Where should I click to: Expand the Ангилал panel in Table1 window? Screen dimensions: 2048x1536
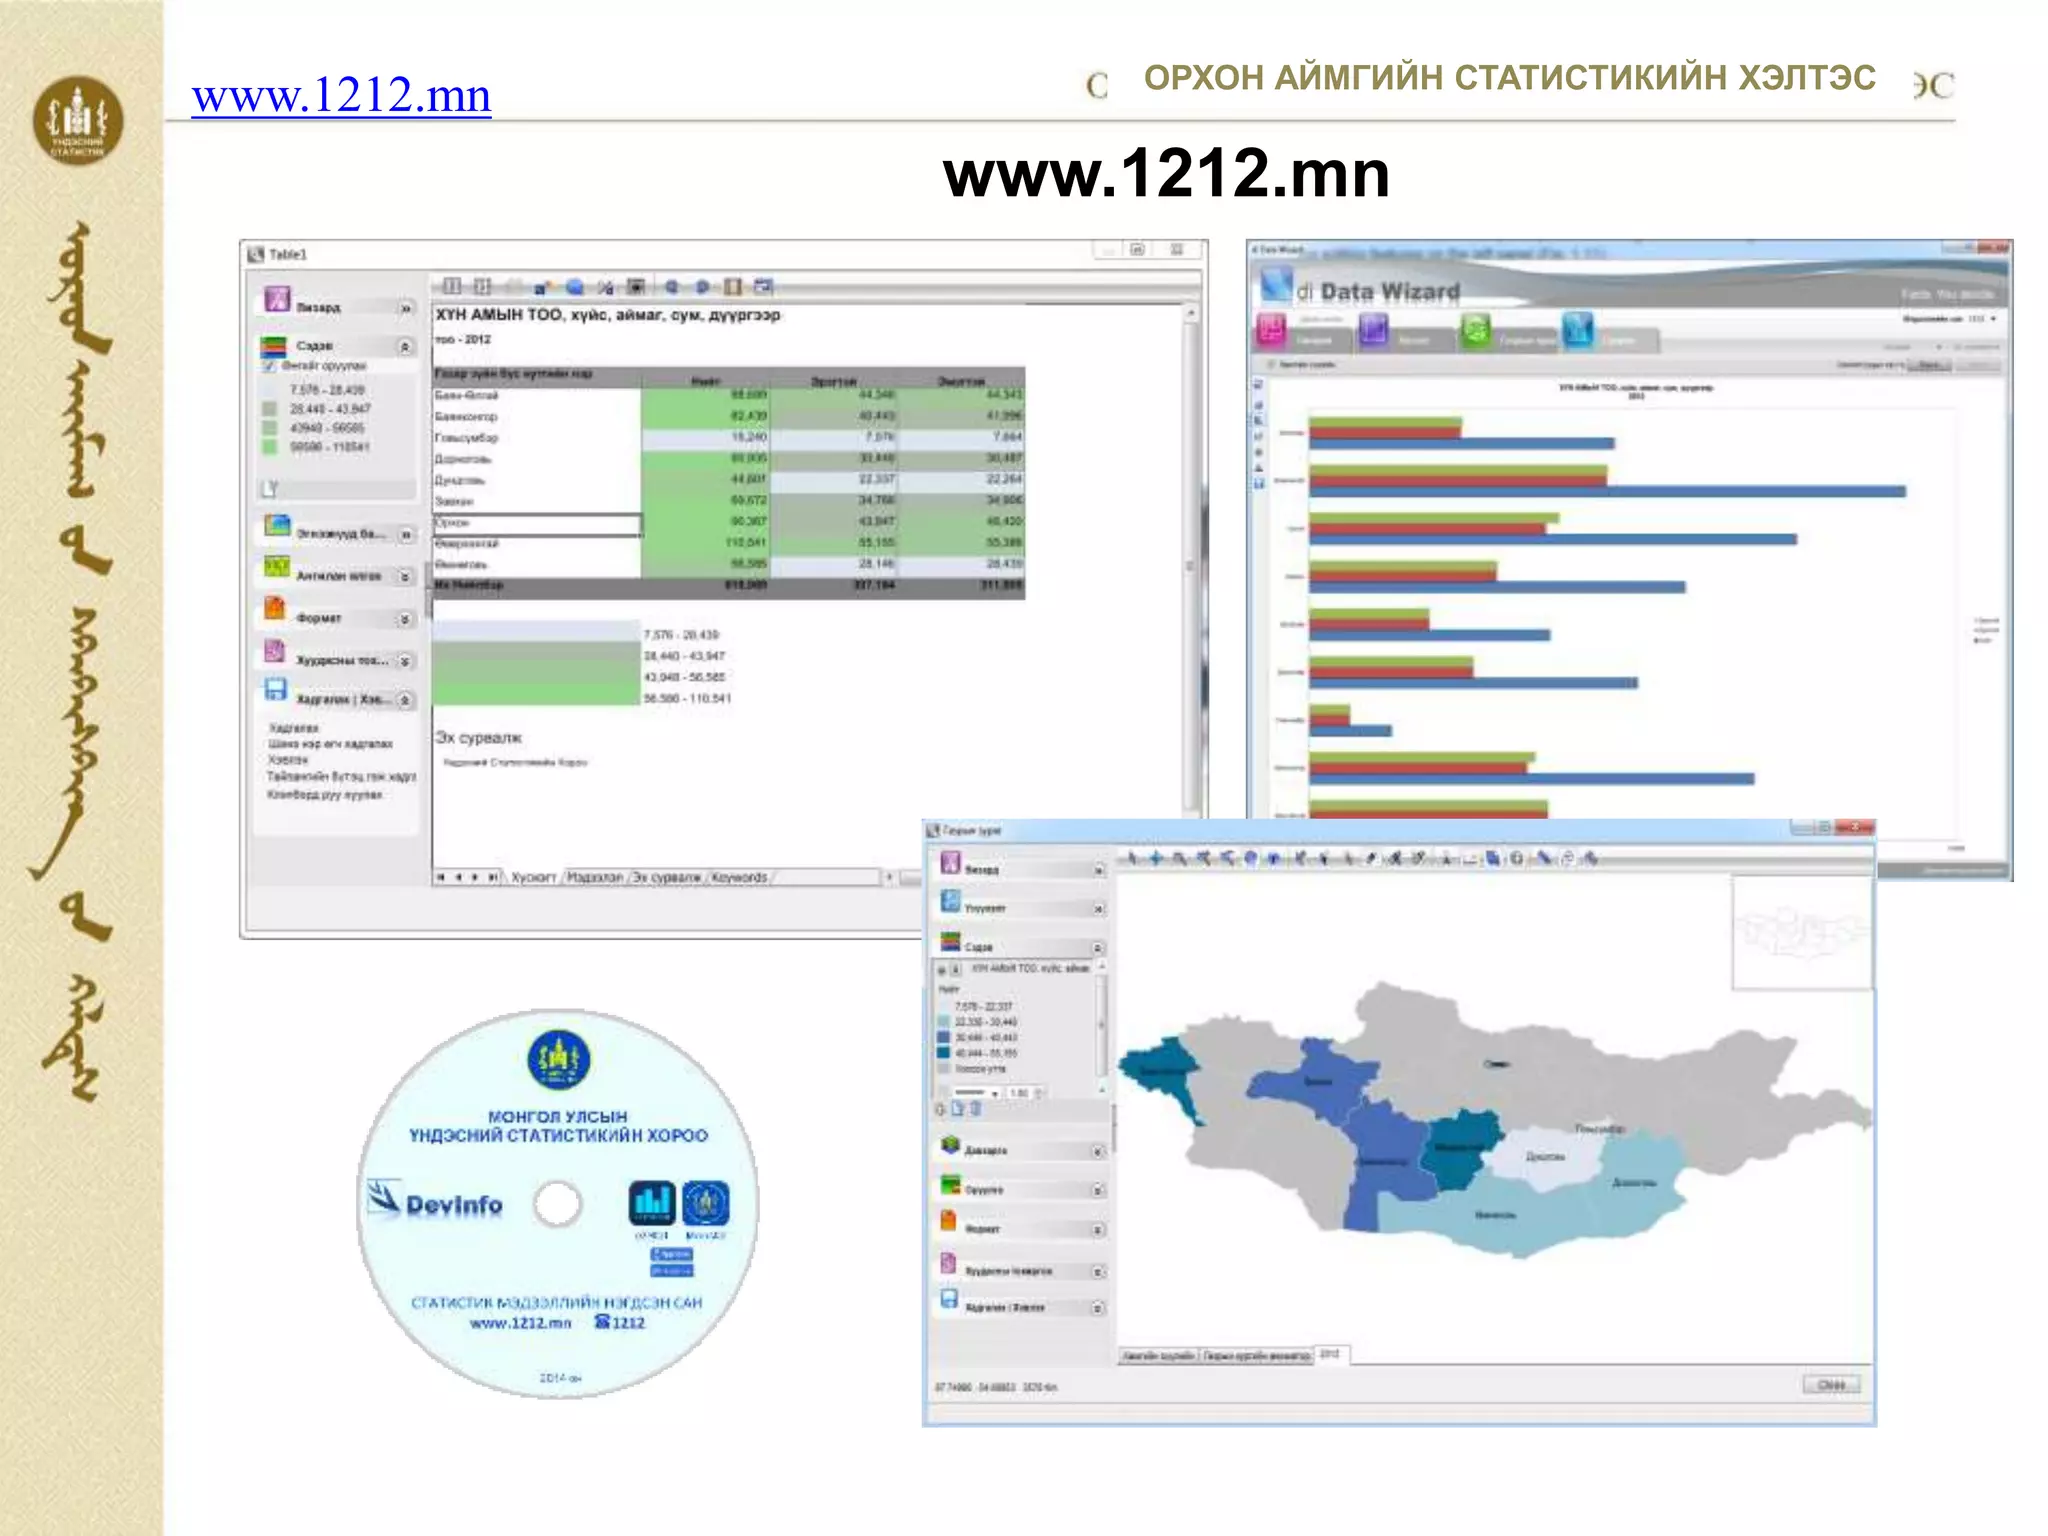[405, 577]
